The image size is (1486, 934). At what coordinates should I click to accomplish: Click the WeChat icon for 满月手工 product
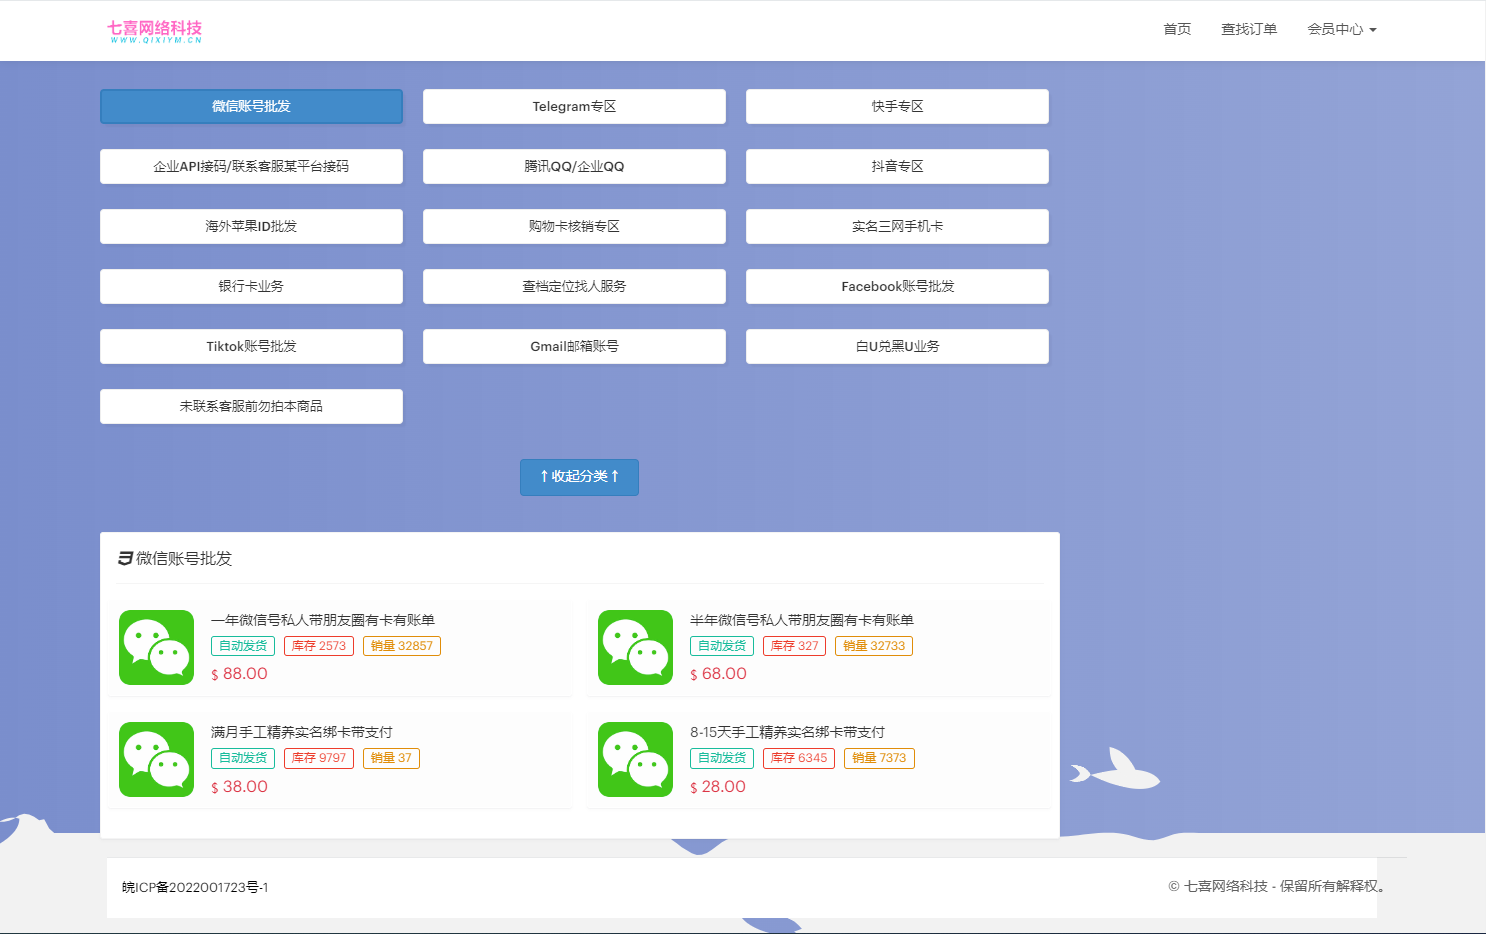[x=156, y=760]
